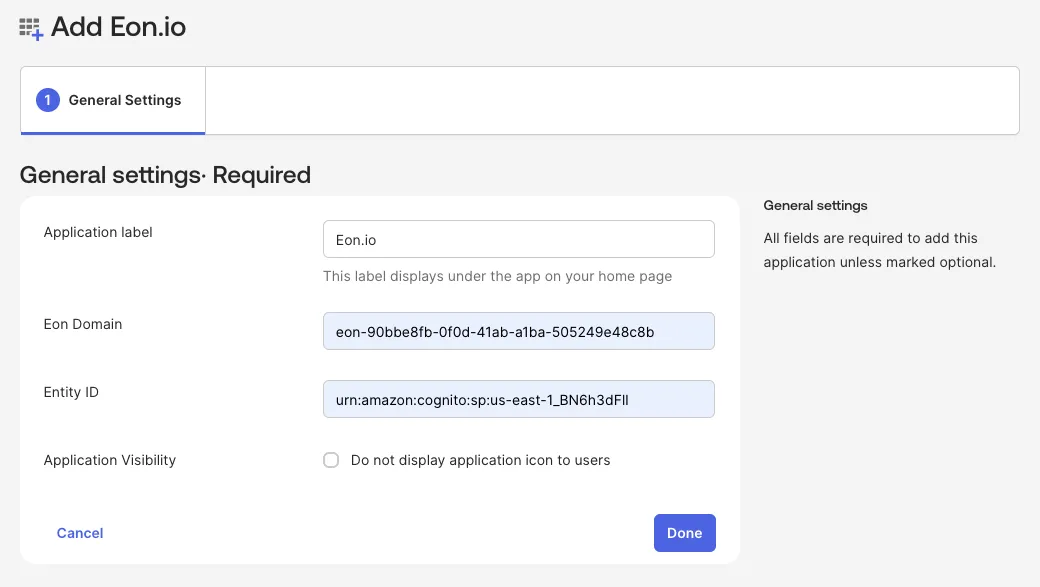Click the Application label field name text
The width and height of the screenshot is (1040, 587).
pyautogui.click(x=98, y=232)
